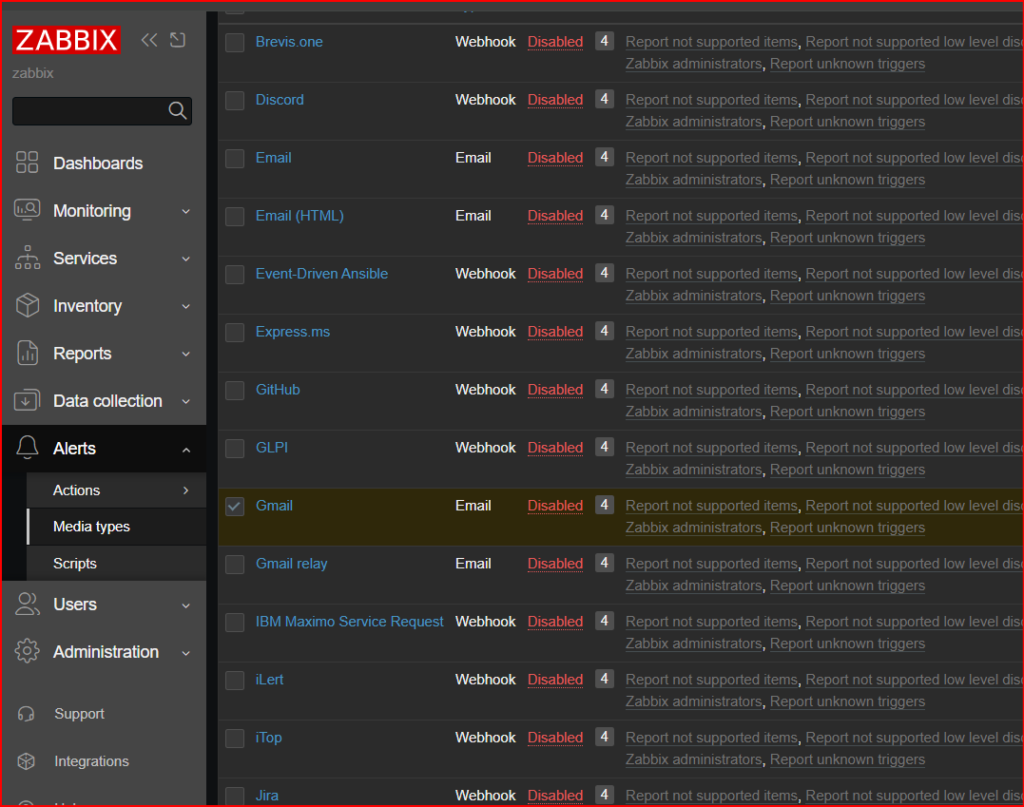Screen dimensions: 1024x807
Task: Click the Administration gear icon
Action: (27, 651)
